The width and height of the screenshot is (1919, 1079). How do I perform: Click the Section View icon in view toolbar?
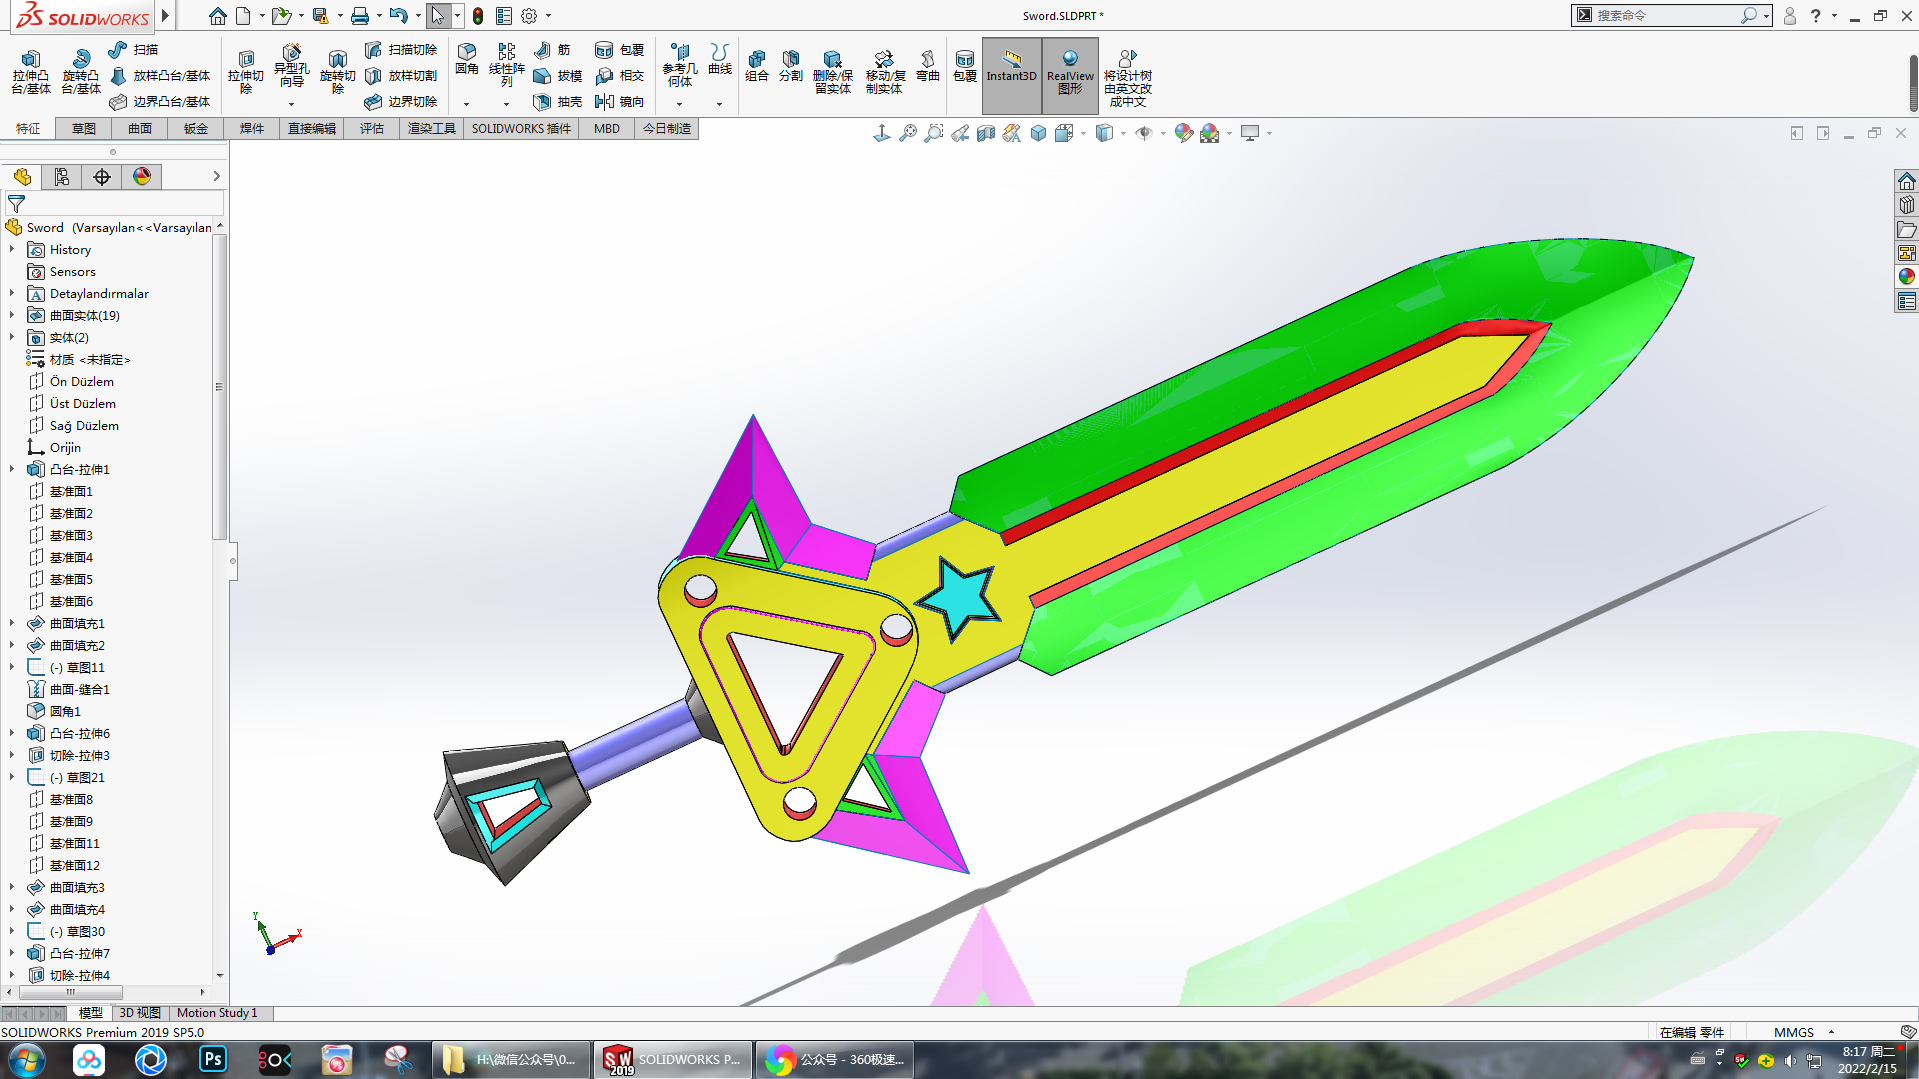coord(986,133)
